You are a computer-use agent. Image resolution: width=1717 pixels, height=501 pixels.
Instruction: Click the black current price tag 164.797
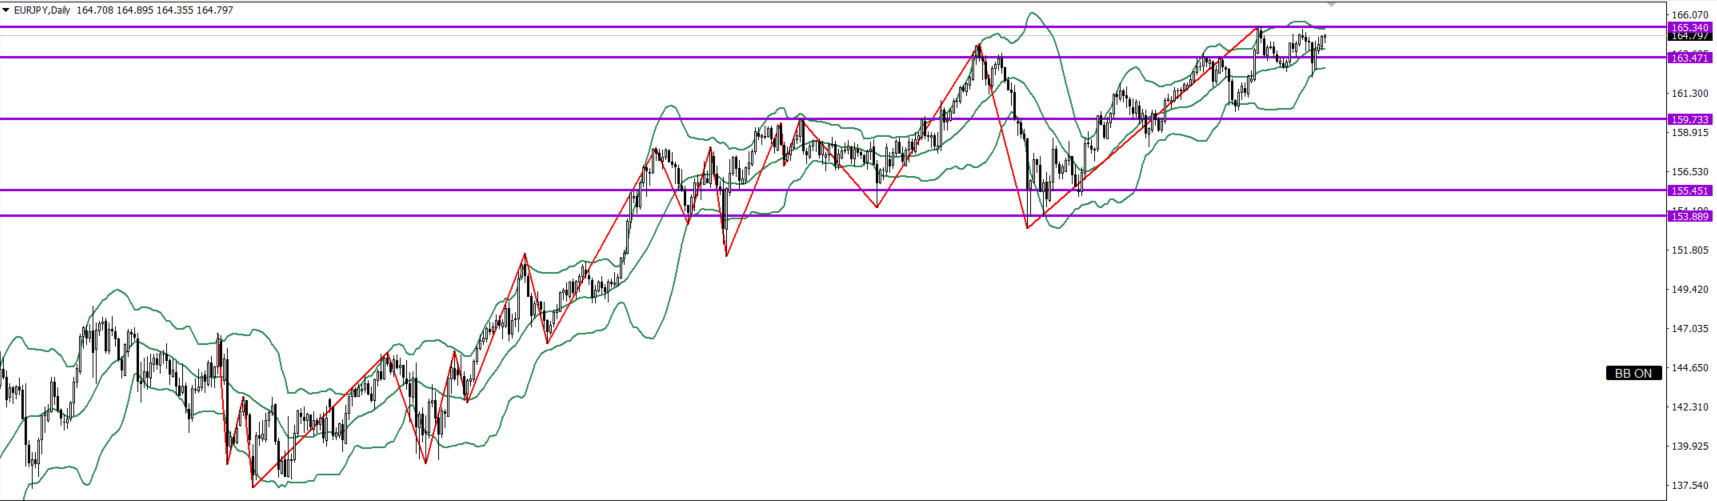(x=1690, y=37)
